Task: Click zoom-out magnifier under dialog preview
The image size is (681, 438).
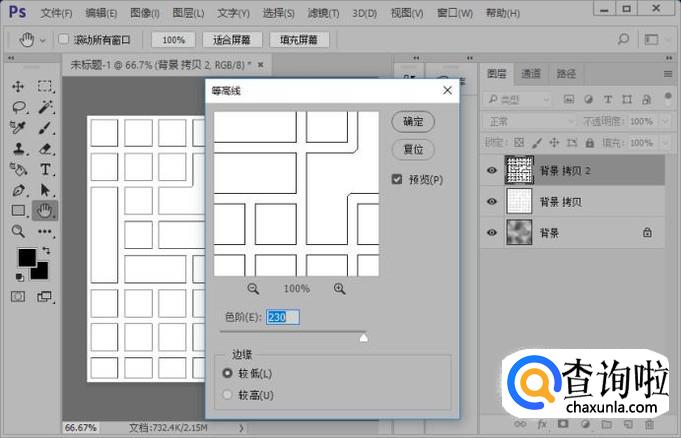Action: tap(253, 288)
